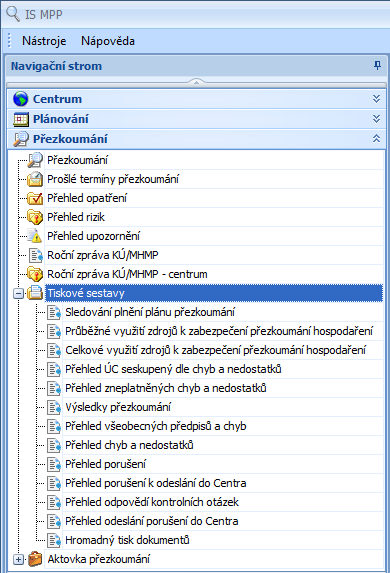The image size is (390, 573).
Task: Click the Hromadný tisk dokumentů icon
Action: tap(54, 540)
